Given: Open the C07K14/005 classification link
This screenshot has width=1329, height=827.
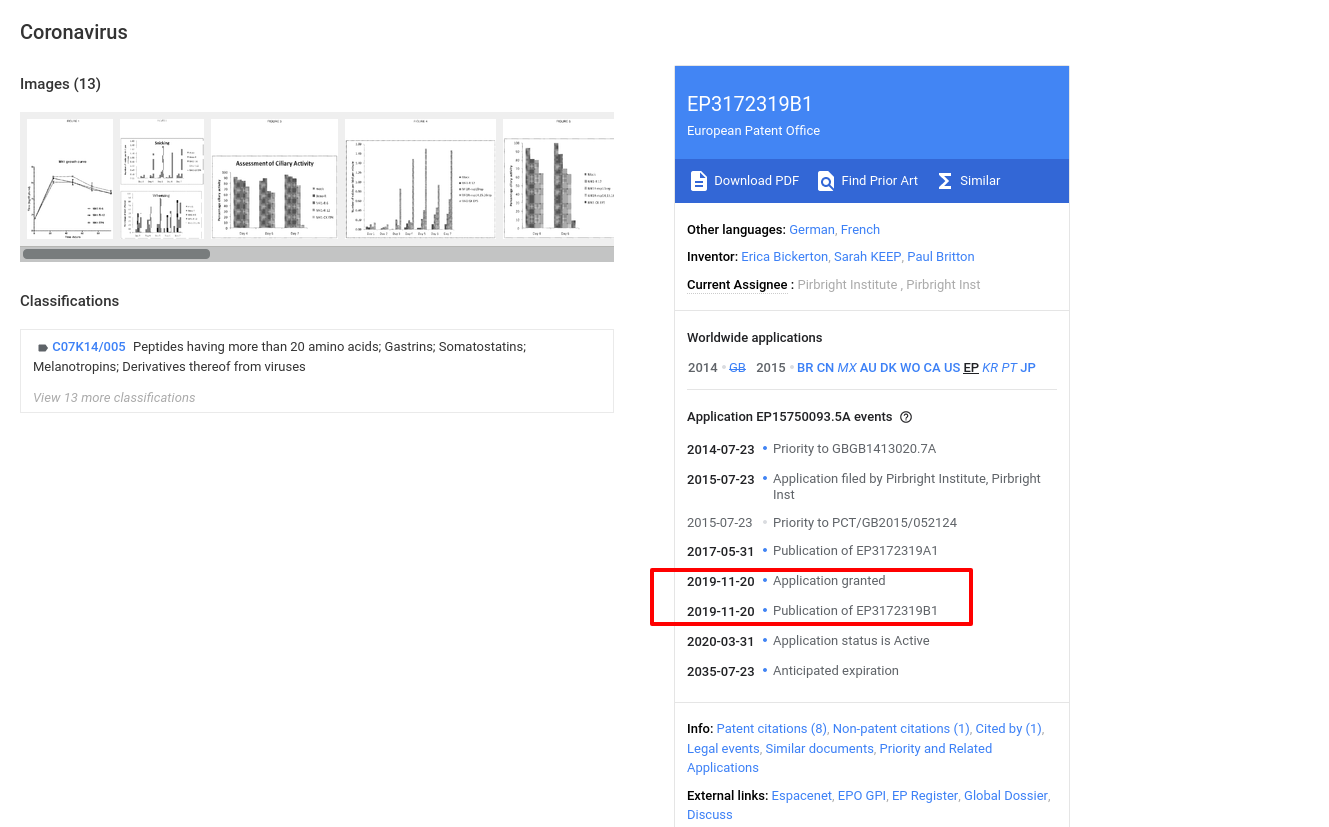Looking at the screenshot, I should 89,347.
